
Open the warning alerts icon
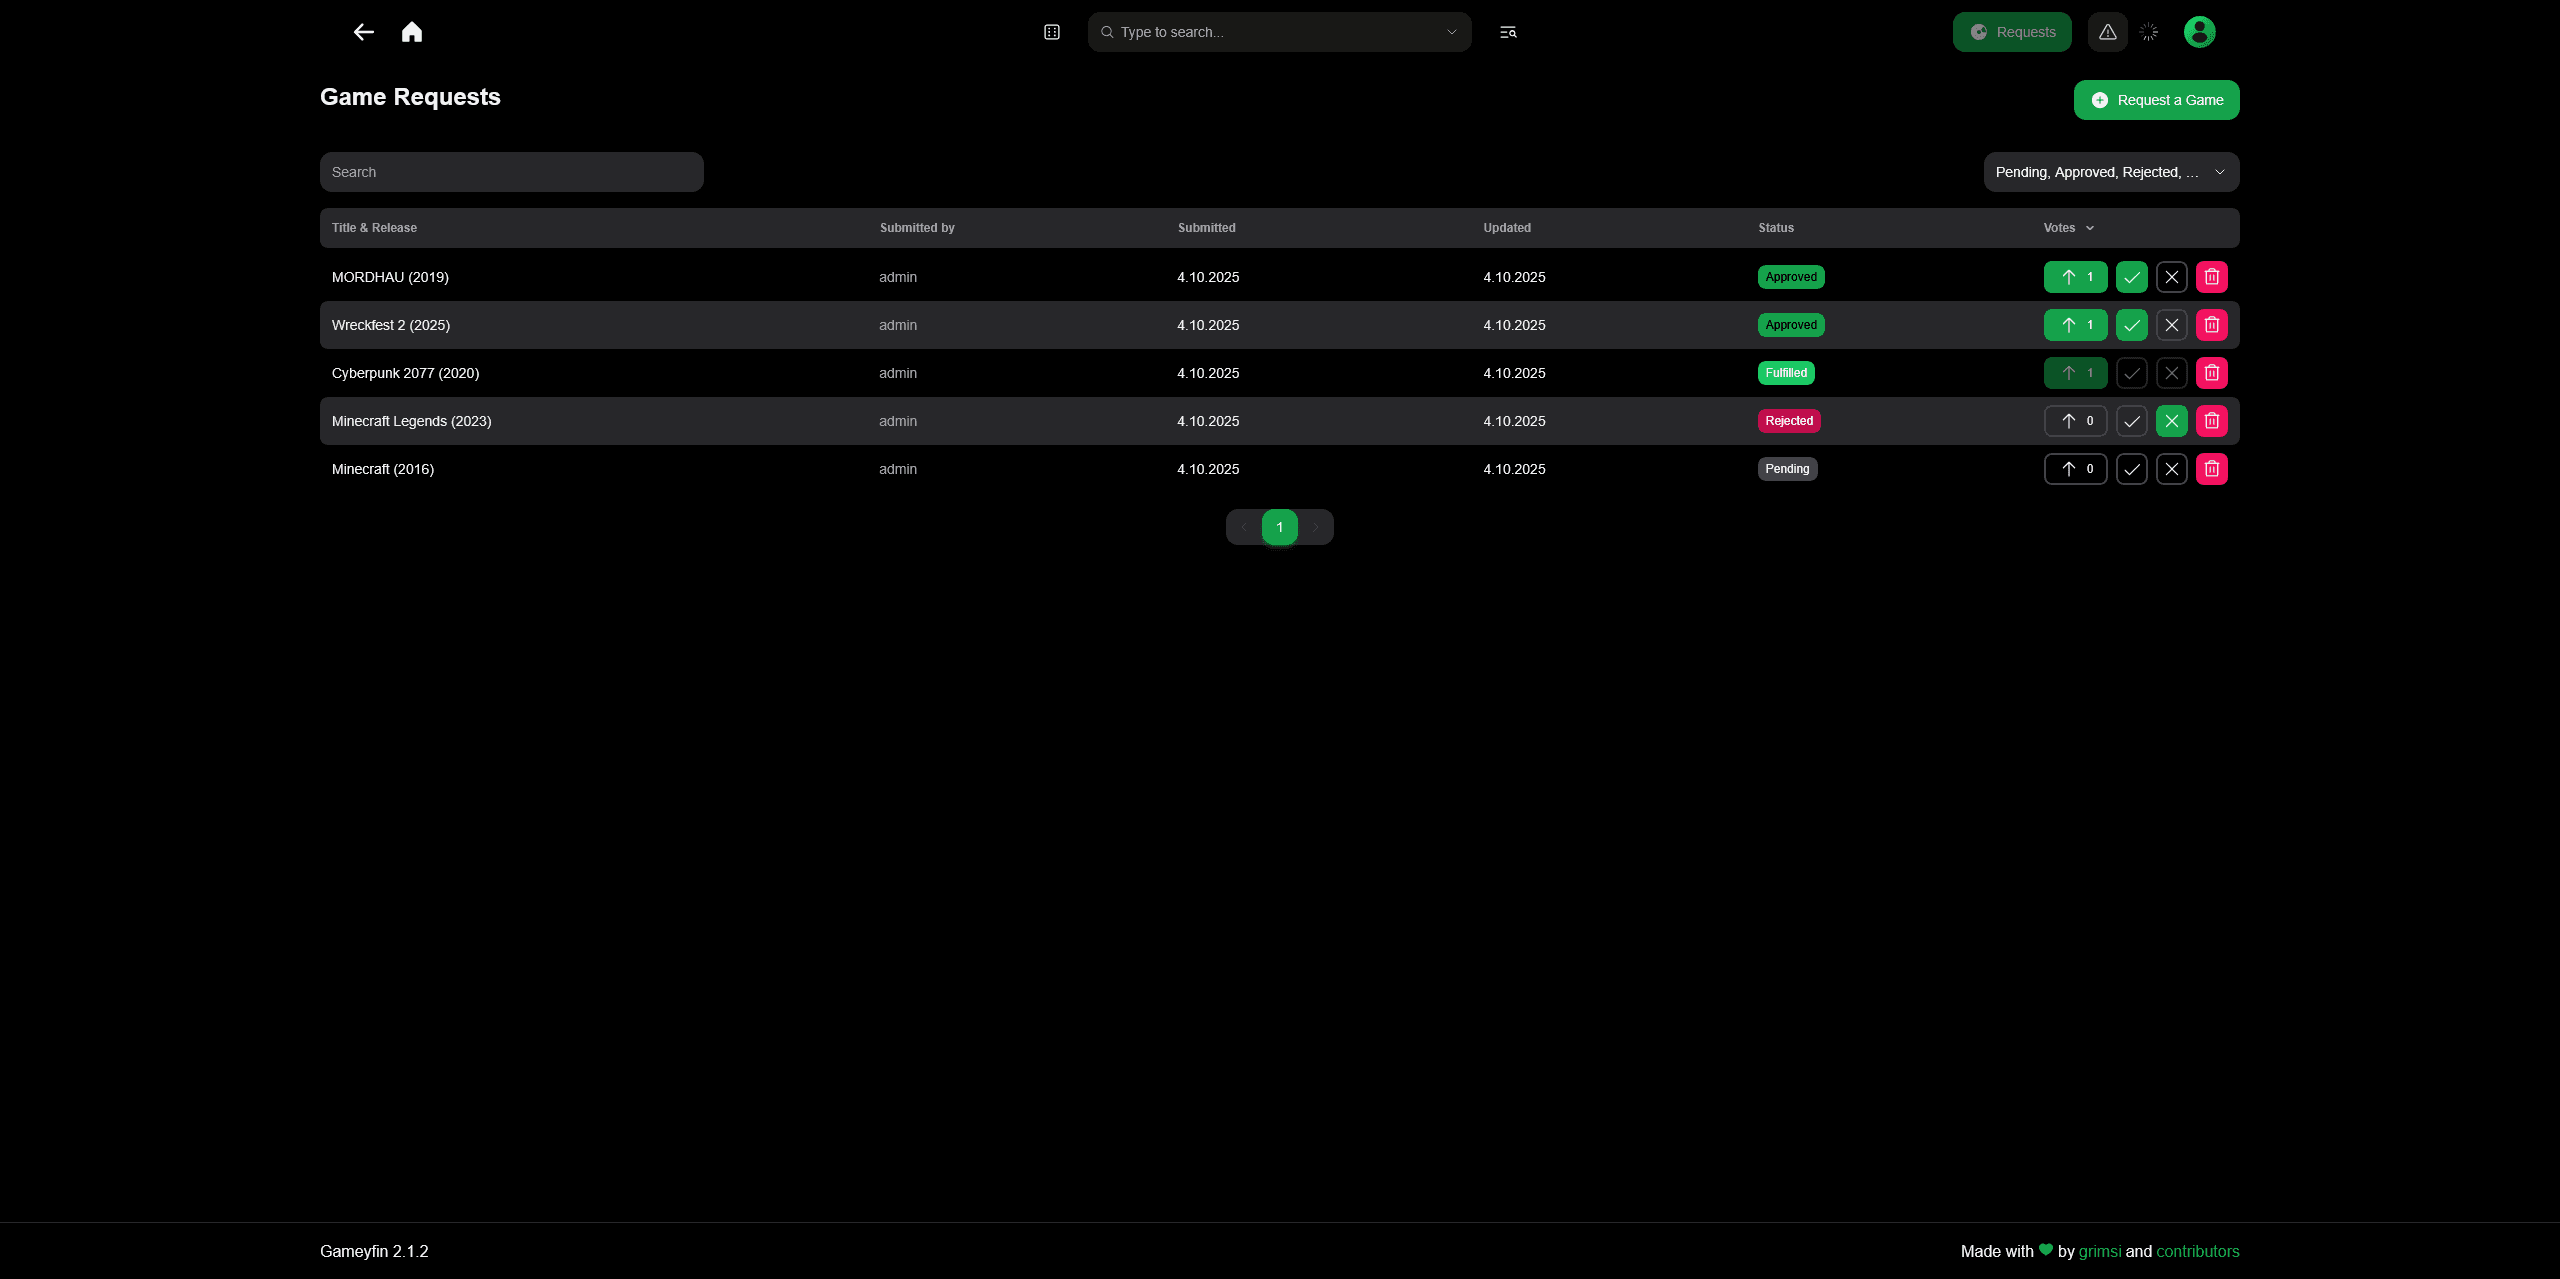pos(2108,32)
